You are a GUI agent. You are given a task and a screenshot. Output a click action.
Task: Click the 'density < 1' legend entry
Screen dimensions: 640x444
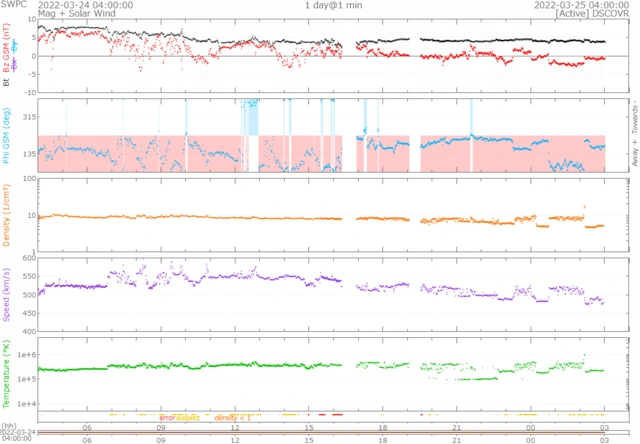tap(231, 417)
